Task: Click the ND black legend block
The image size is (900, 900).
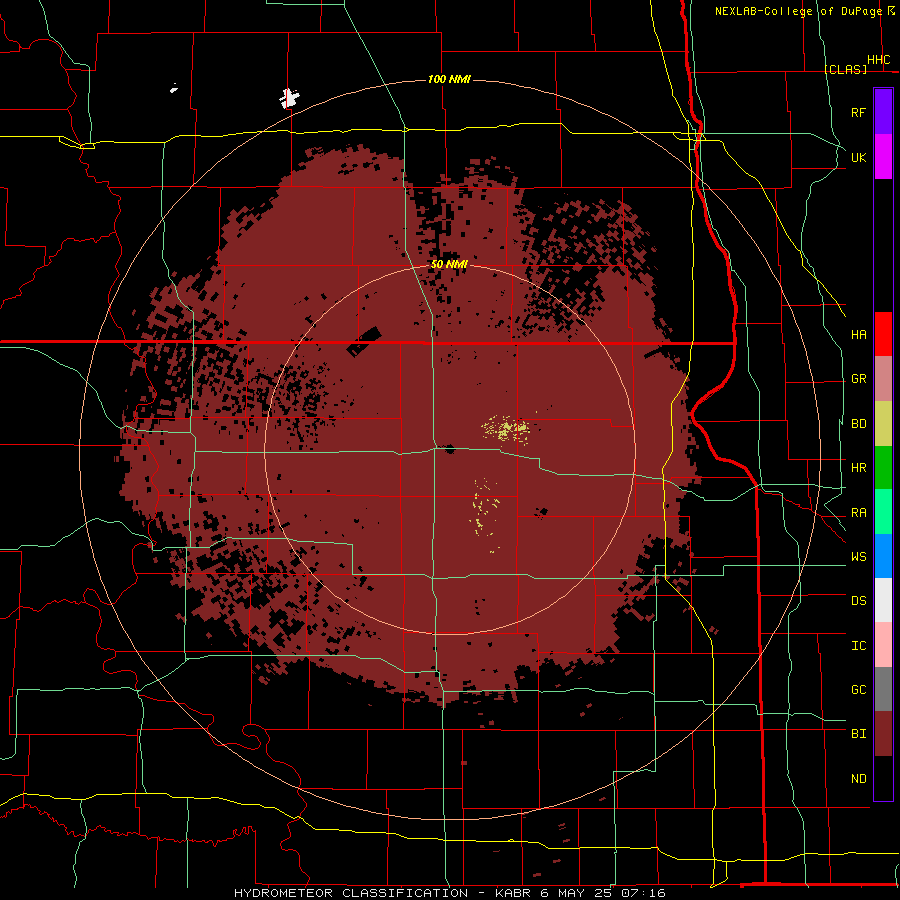Action: coord(883,778)
